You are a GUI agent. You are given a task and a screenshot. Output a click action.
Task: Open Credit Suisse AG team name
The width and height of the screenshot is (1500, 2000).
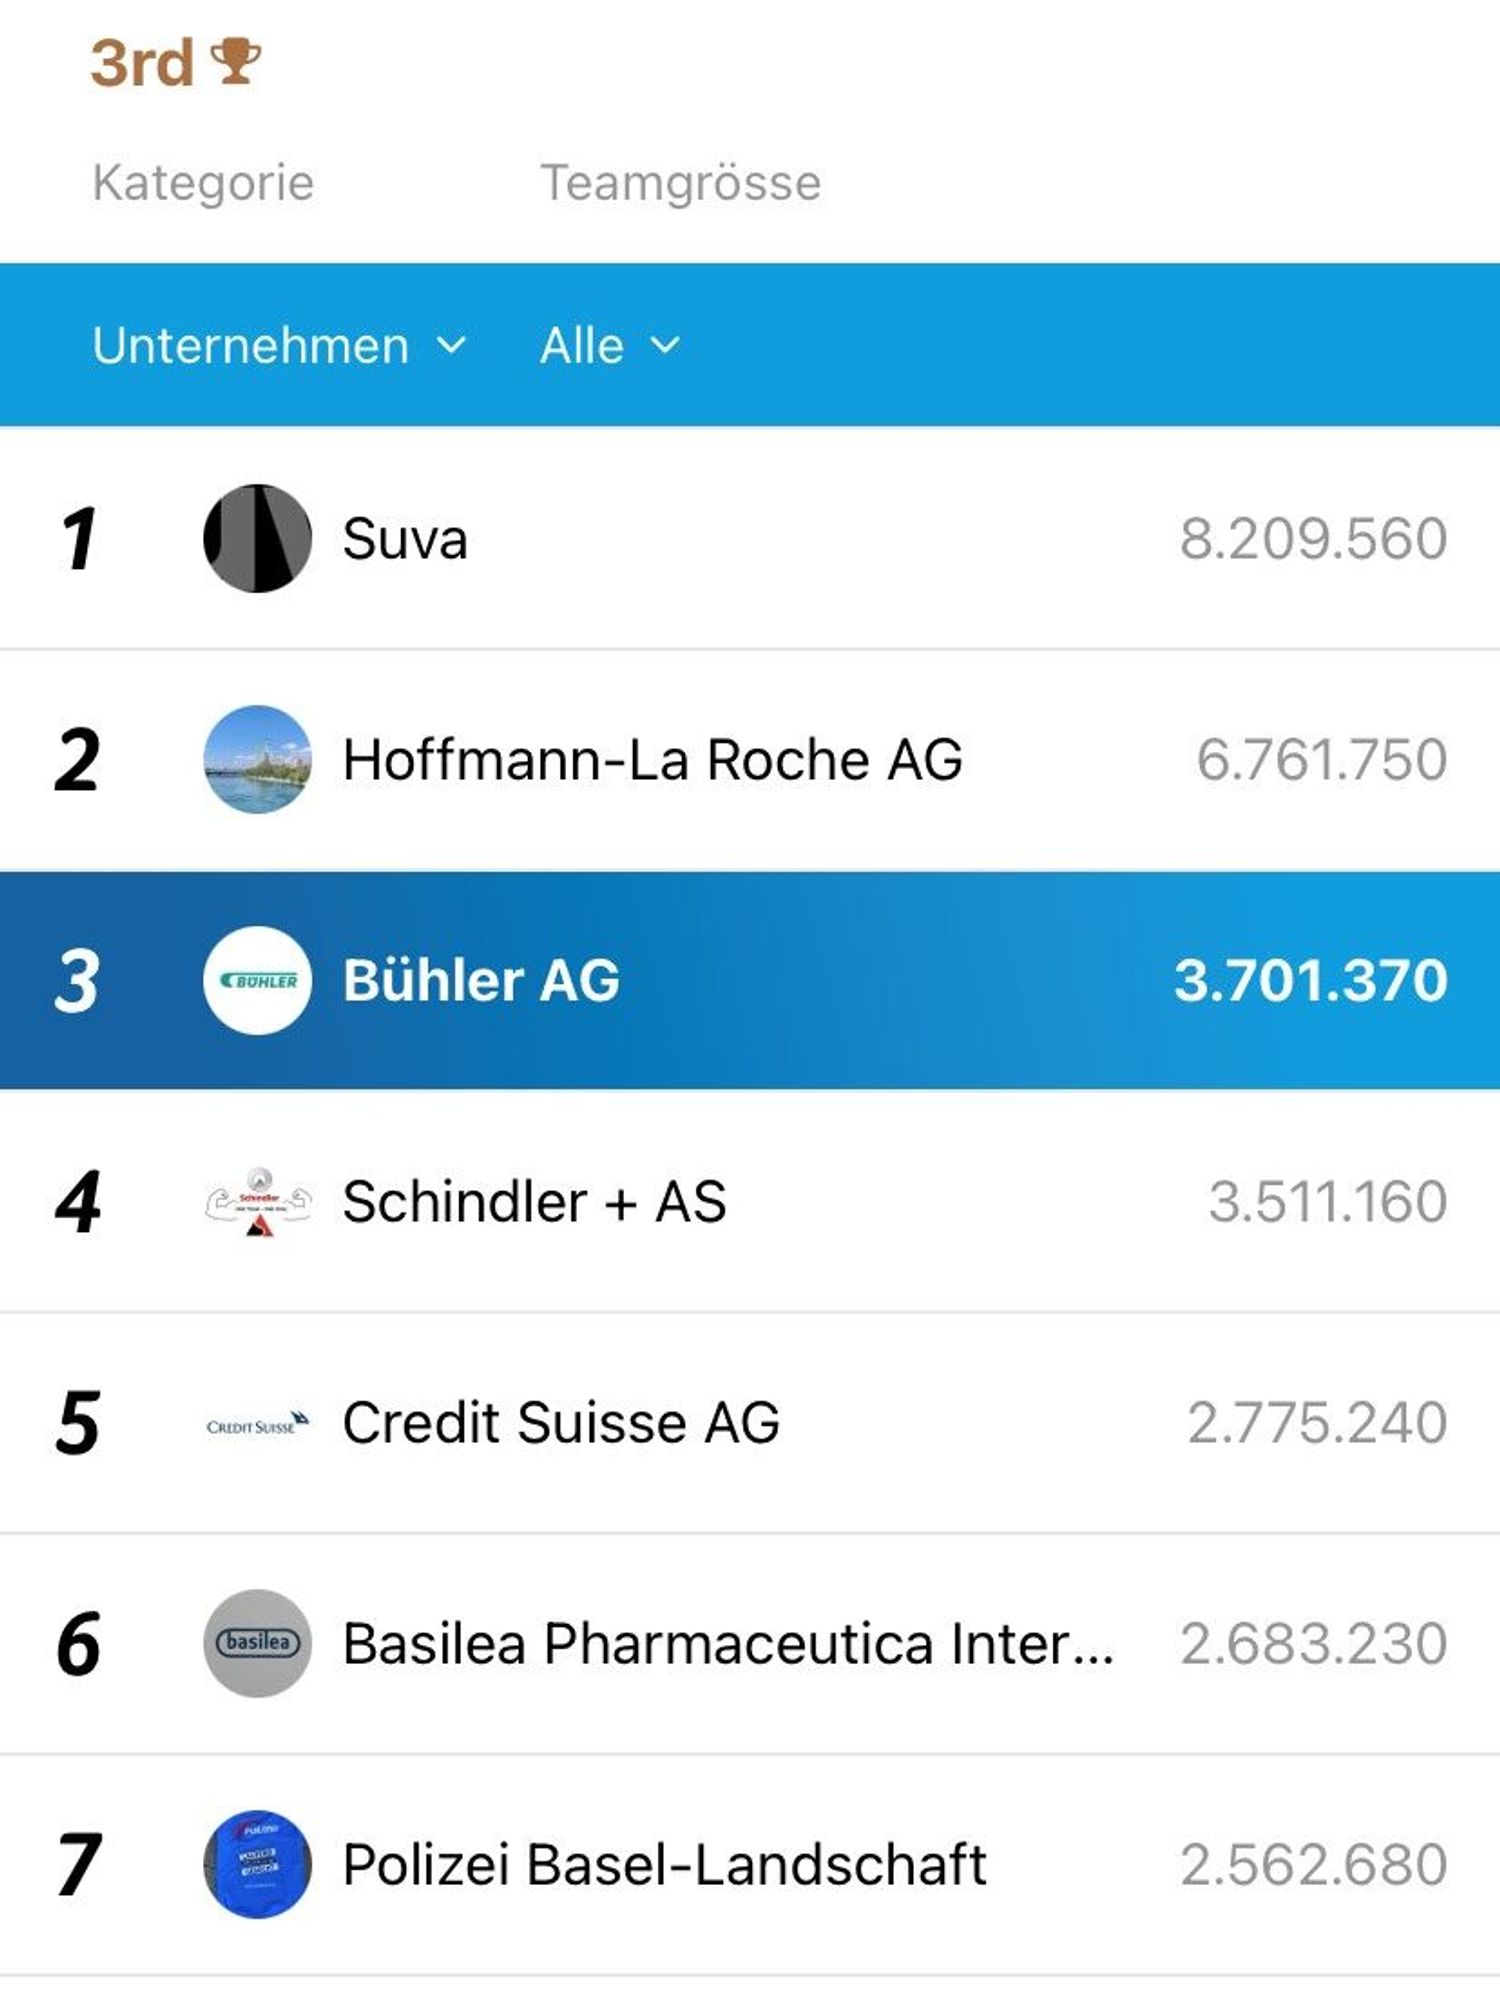click(x=560, y=1423)
